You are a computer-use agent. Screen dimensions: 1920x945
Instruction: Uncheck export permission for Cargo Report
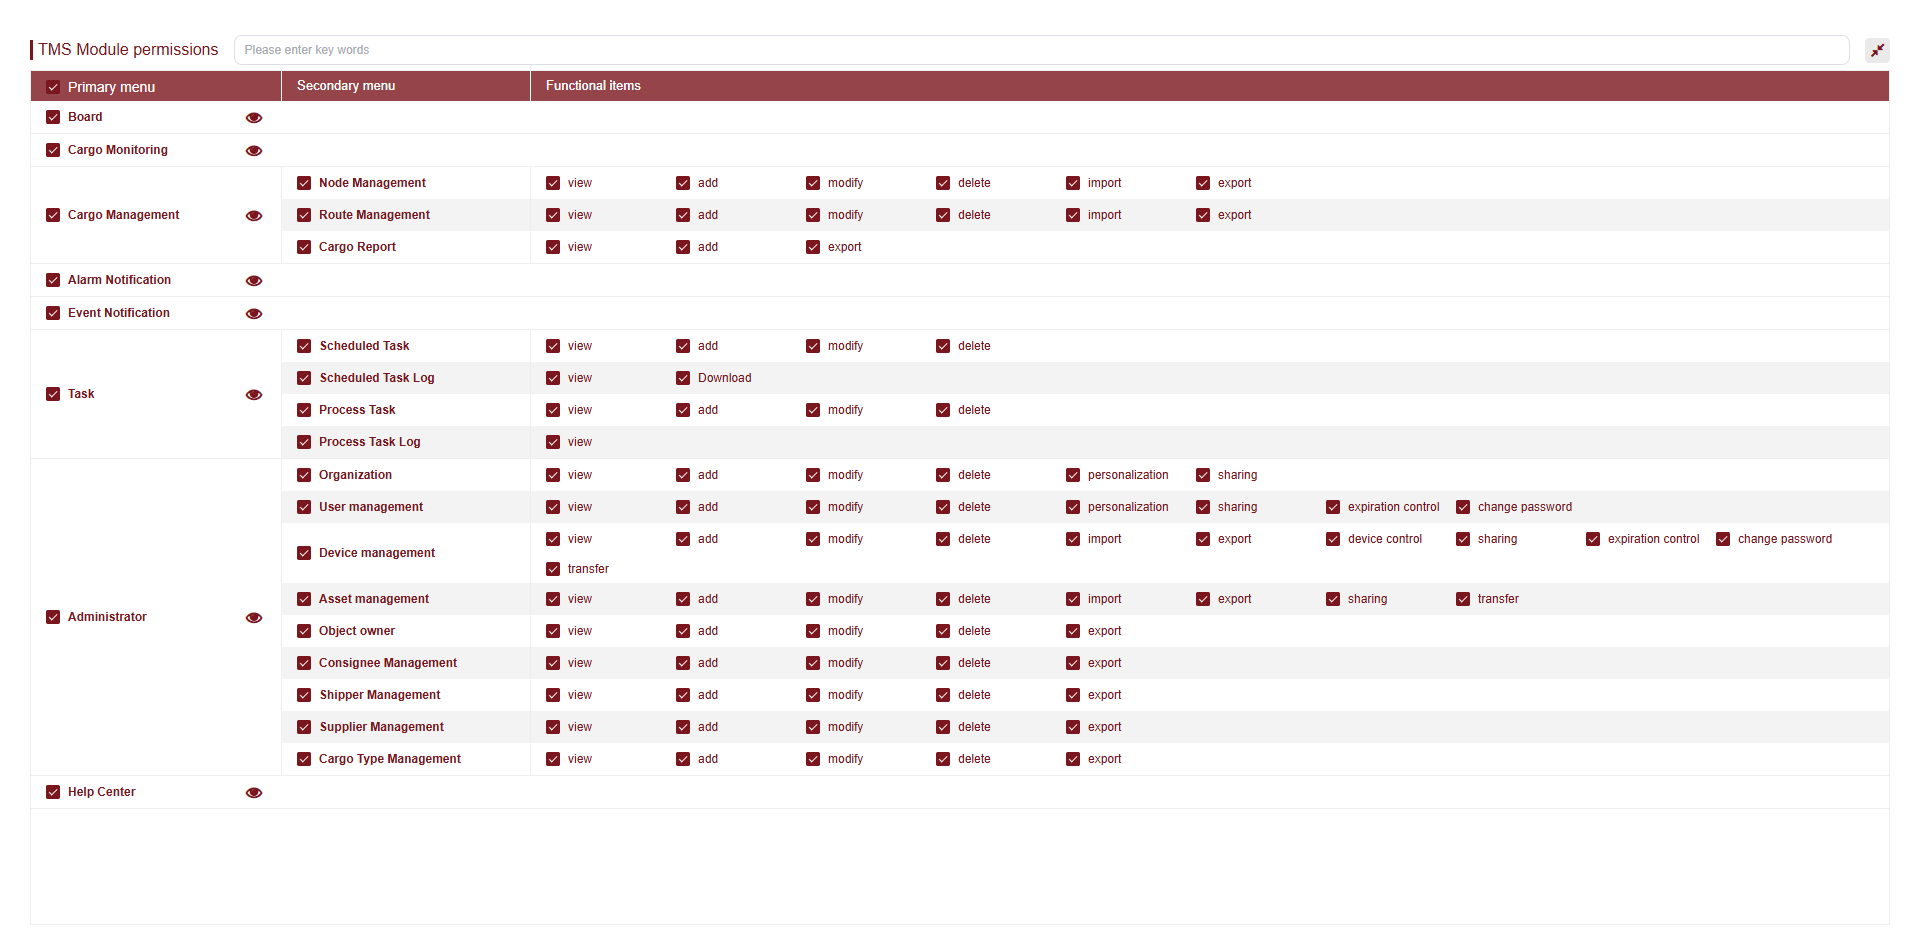813,247
